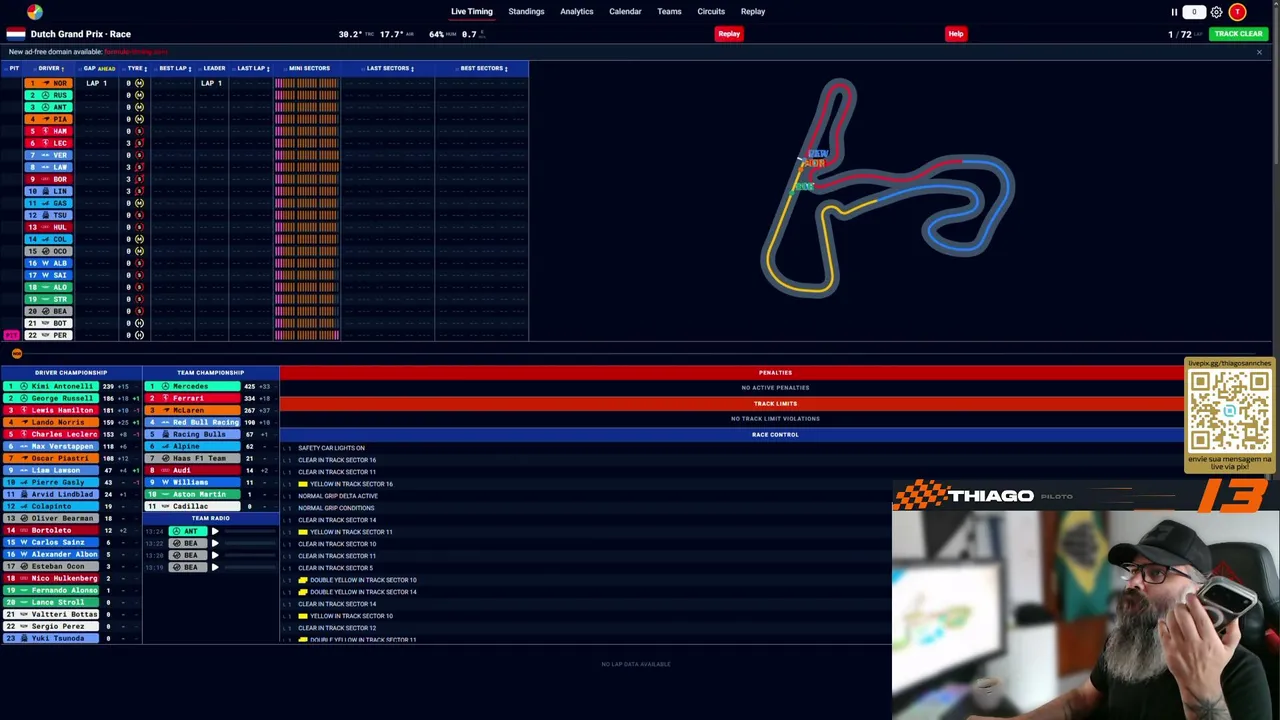Click the delay value field showing 0
1280x720 pixels.
point(1194,12)
